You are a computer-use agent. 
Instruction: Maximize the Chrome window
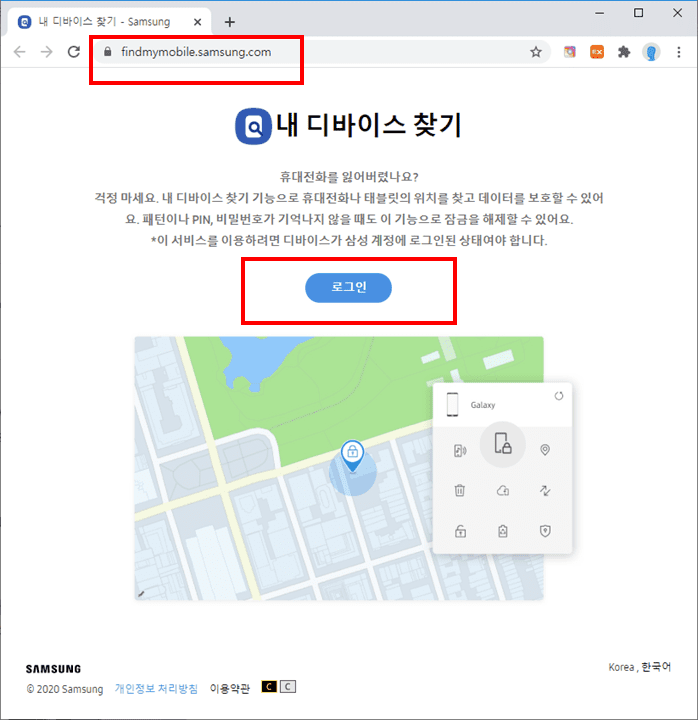(638, 13)
